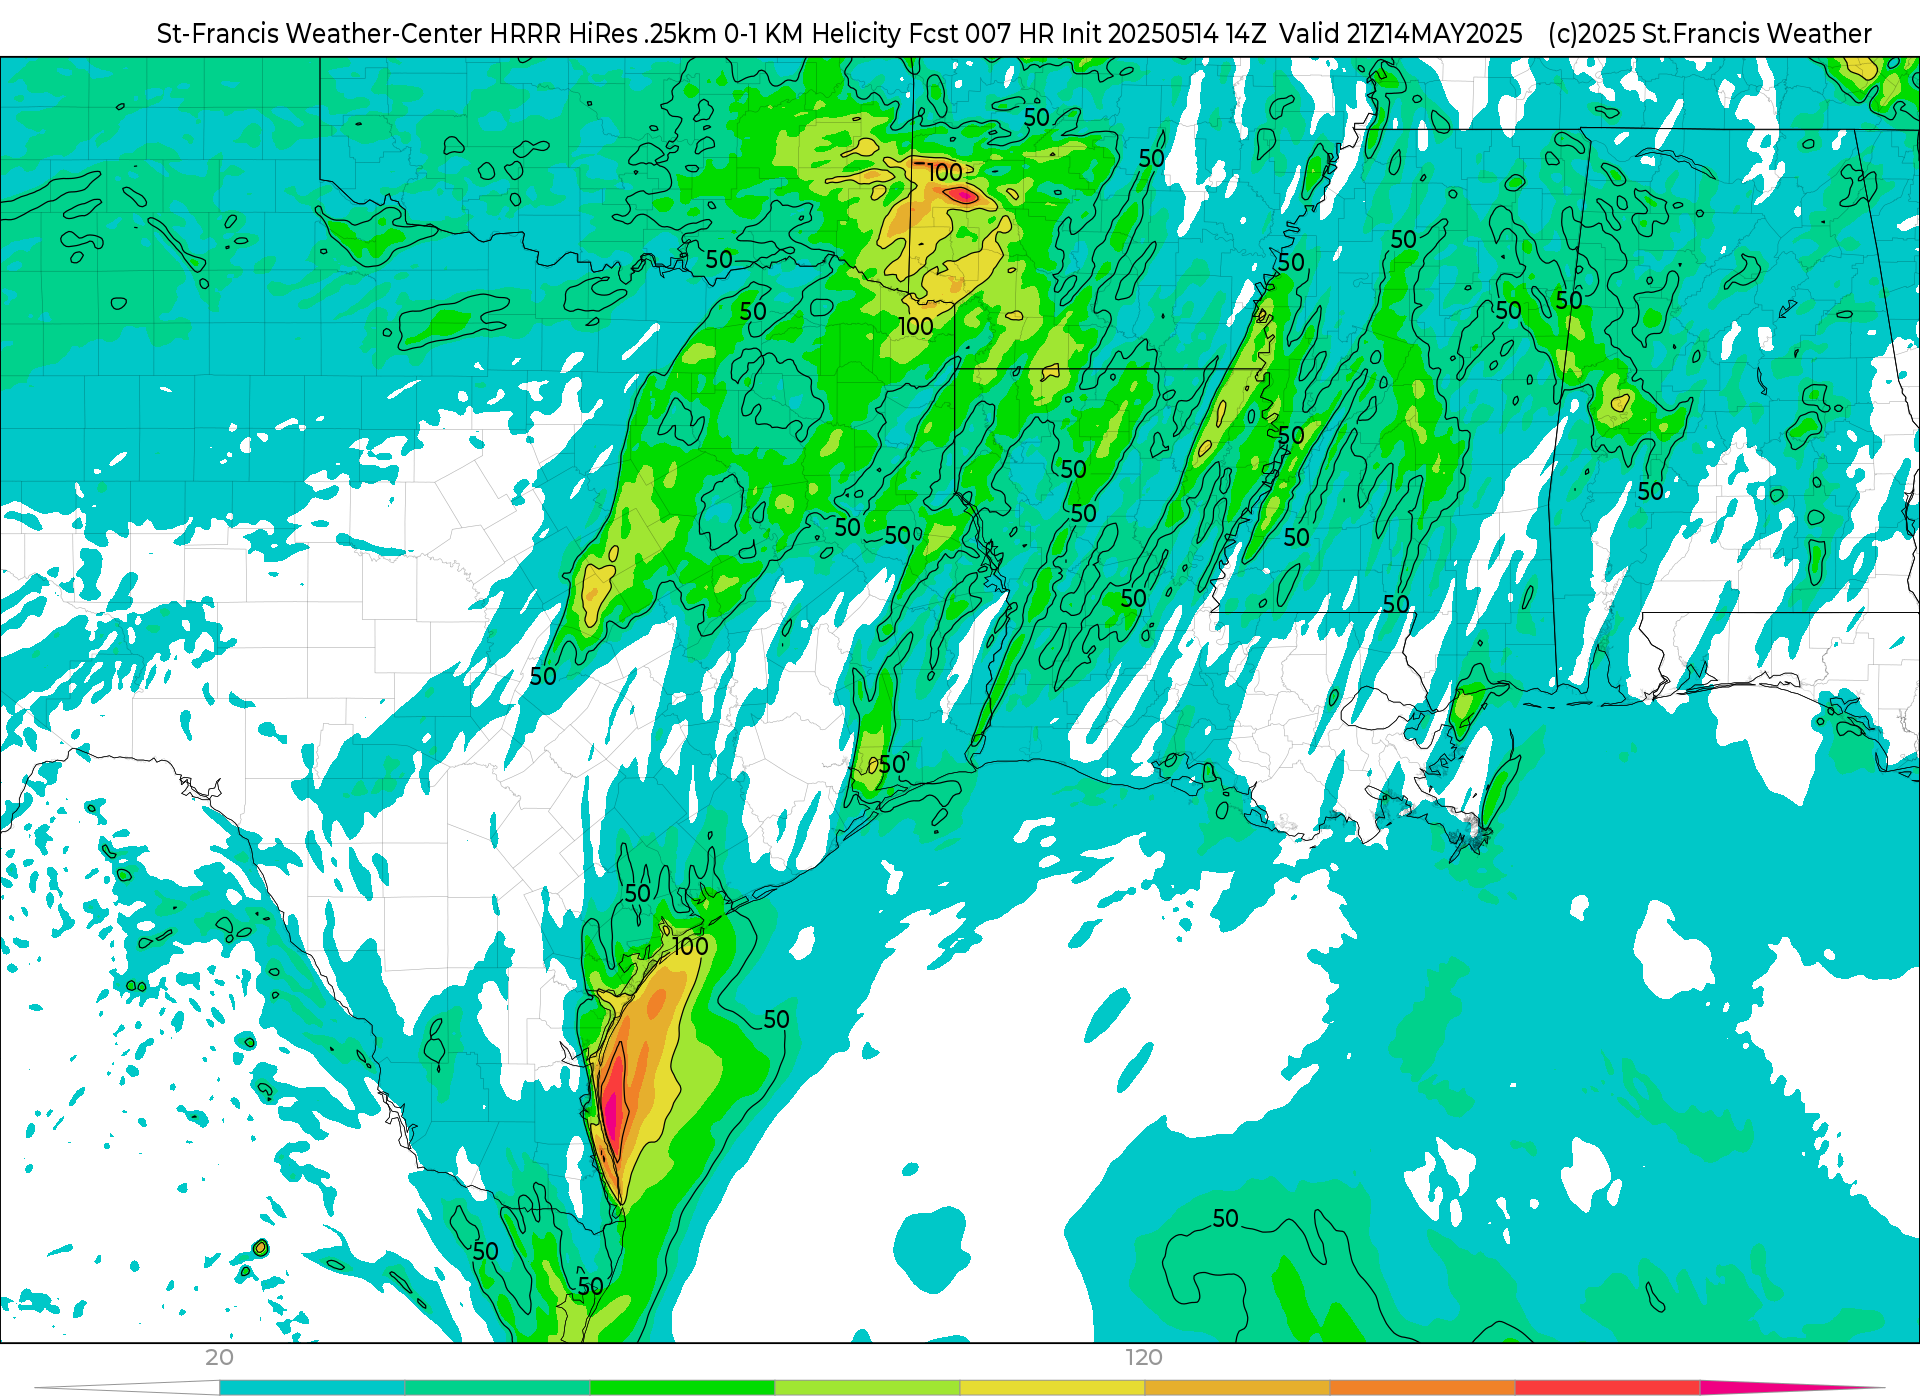Select the yellow-green legend segment
Image resolution: width=1920 pixels, height=1400 pixels.
tap(867, 1388)
